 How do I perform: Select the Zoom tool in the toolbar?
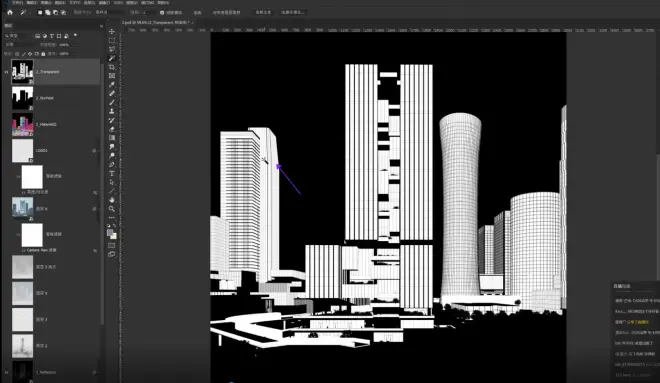[112, 209]
